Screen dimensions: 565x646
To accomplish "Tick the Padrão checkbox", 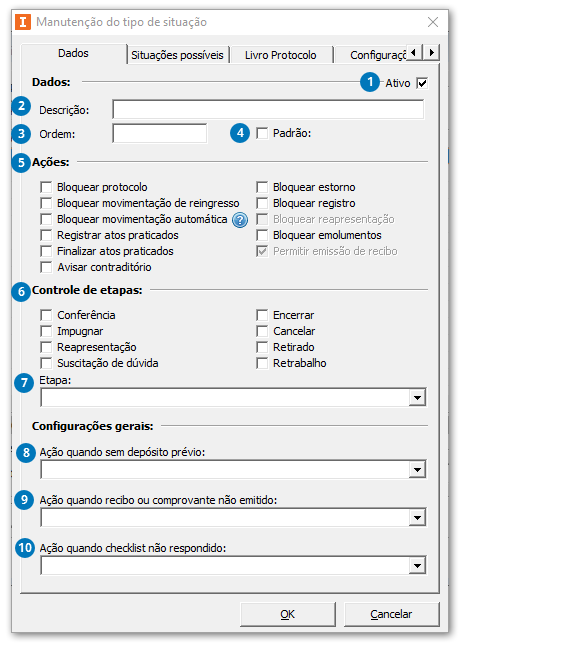I will point(262,133).
